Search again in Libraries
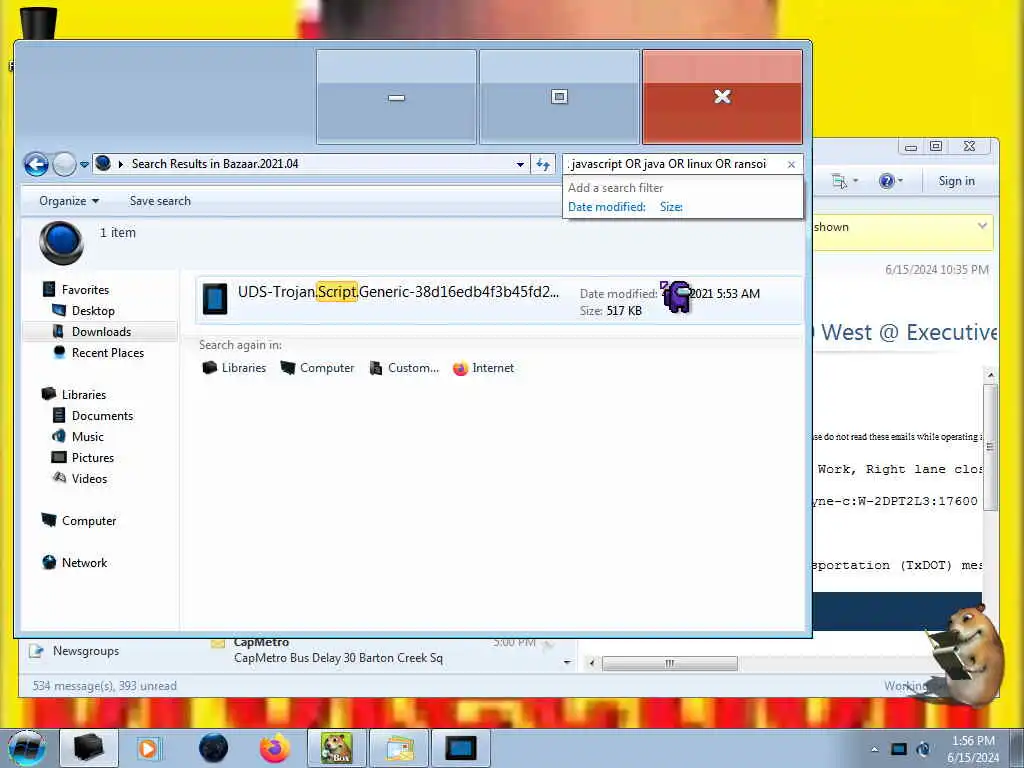Viewport: 1024px width, 768px height. [234, 368]
